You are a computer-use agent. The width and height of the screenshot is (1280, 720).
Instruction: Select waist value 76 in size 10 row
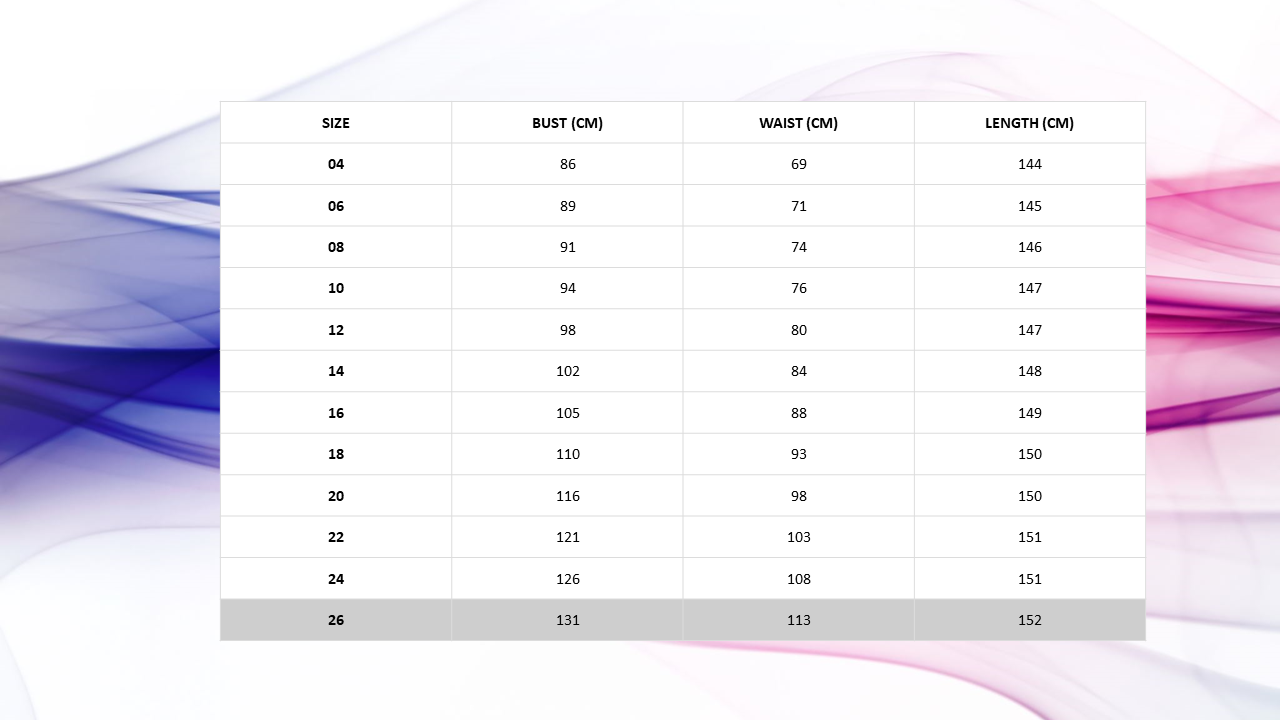798,288
